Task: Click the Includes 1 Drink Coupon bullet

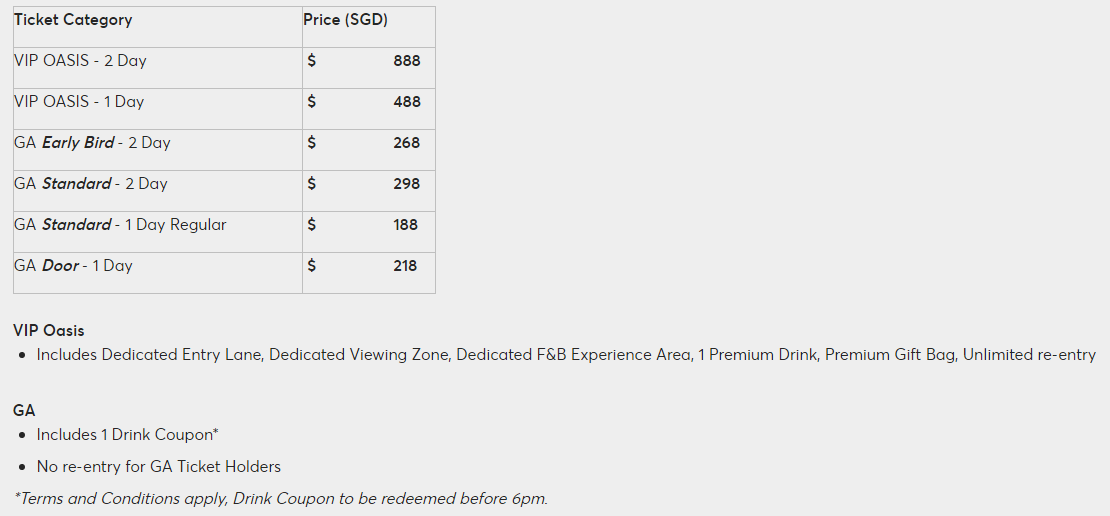Action: pos(127,435)
